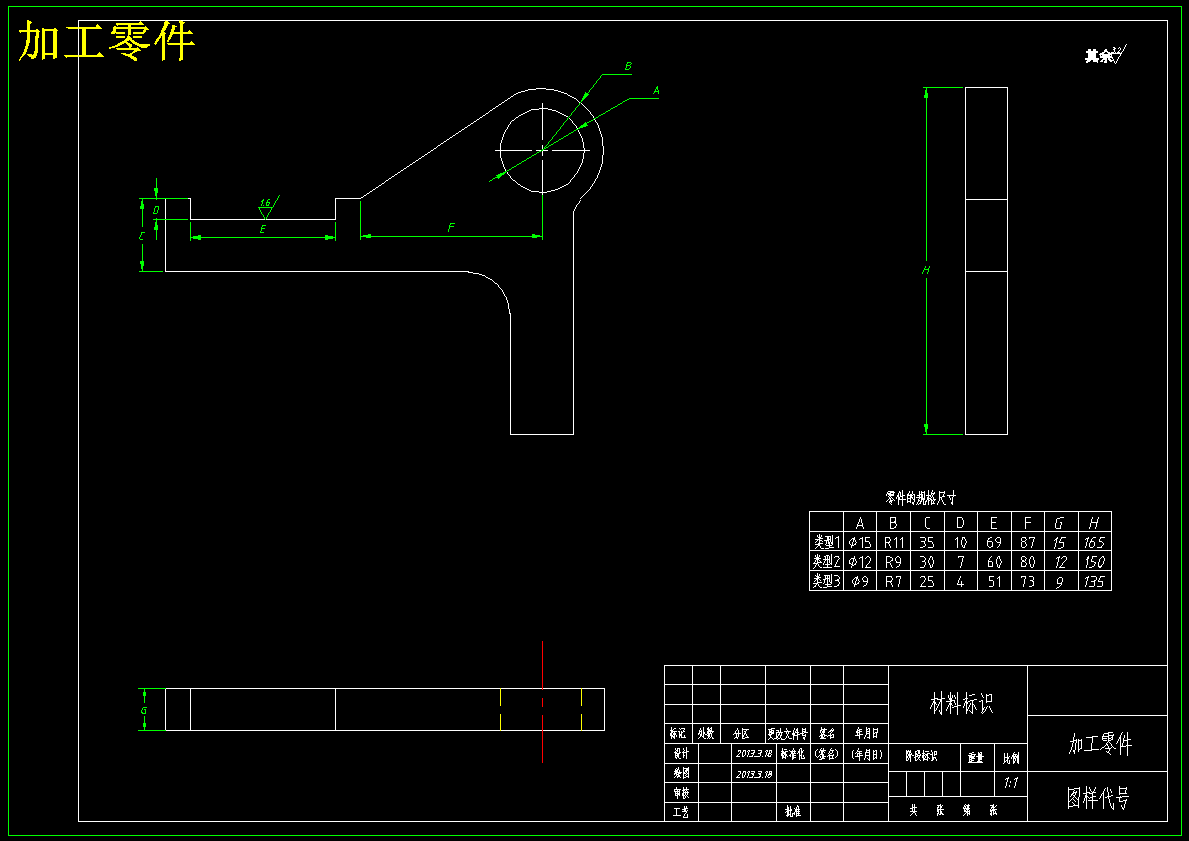Click the G dimension label beside the bottom view
This screenshot has width=1189, height=841.
click(x=144, y=711)
